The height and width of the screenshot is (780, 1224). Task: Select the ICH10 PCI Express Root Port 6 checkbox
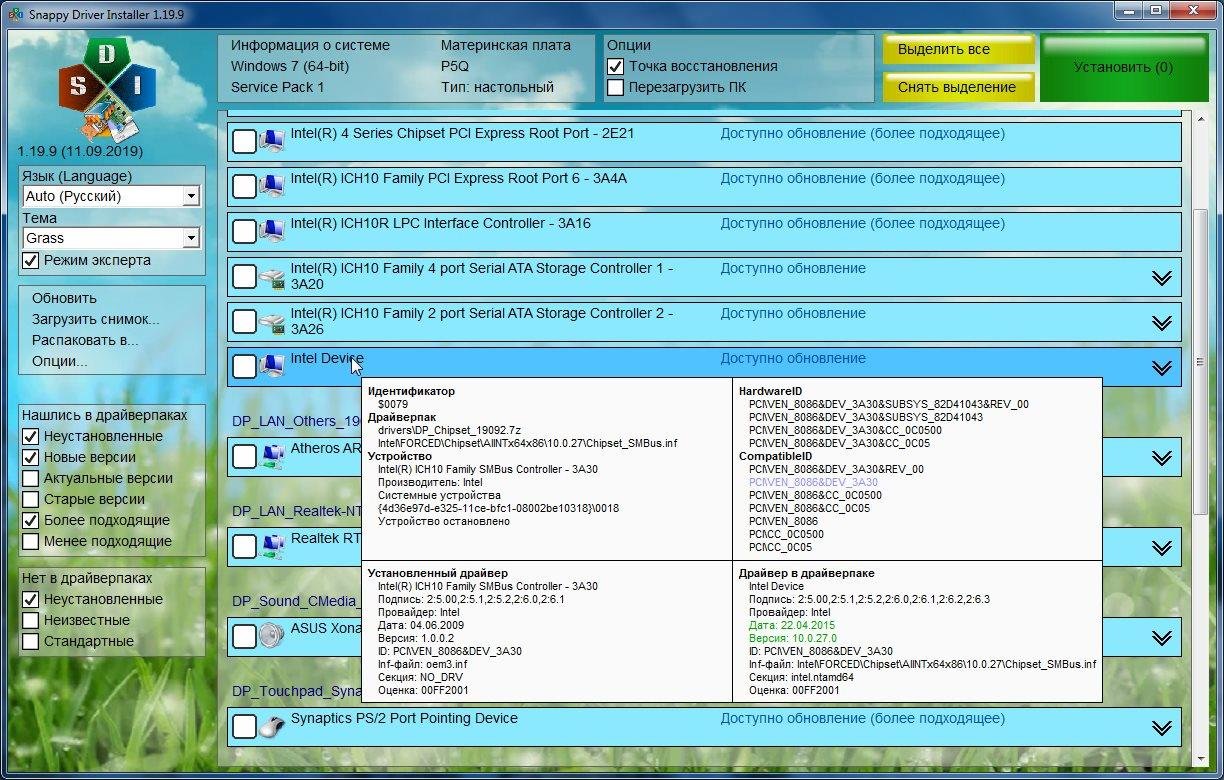tap(244, 187)
